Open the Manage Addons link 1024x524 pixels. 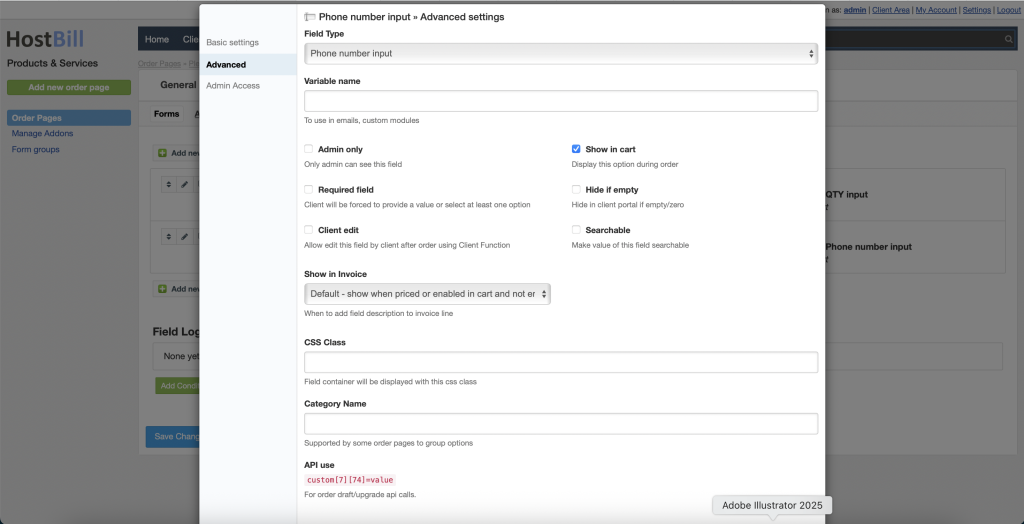[42, 133]
